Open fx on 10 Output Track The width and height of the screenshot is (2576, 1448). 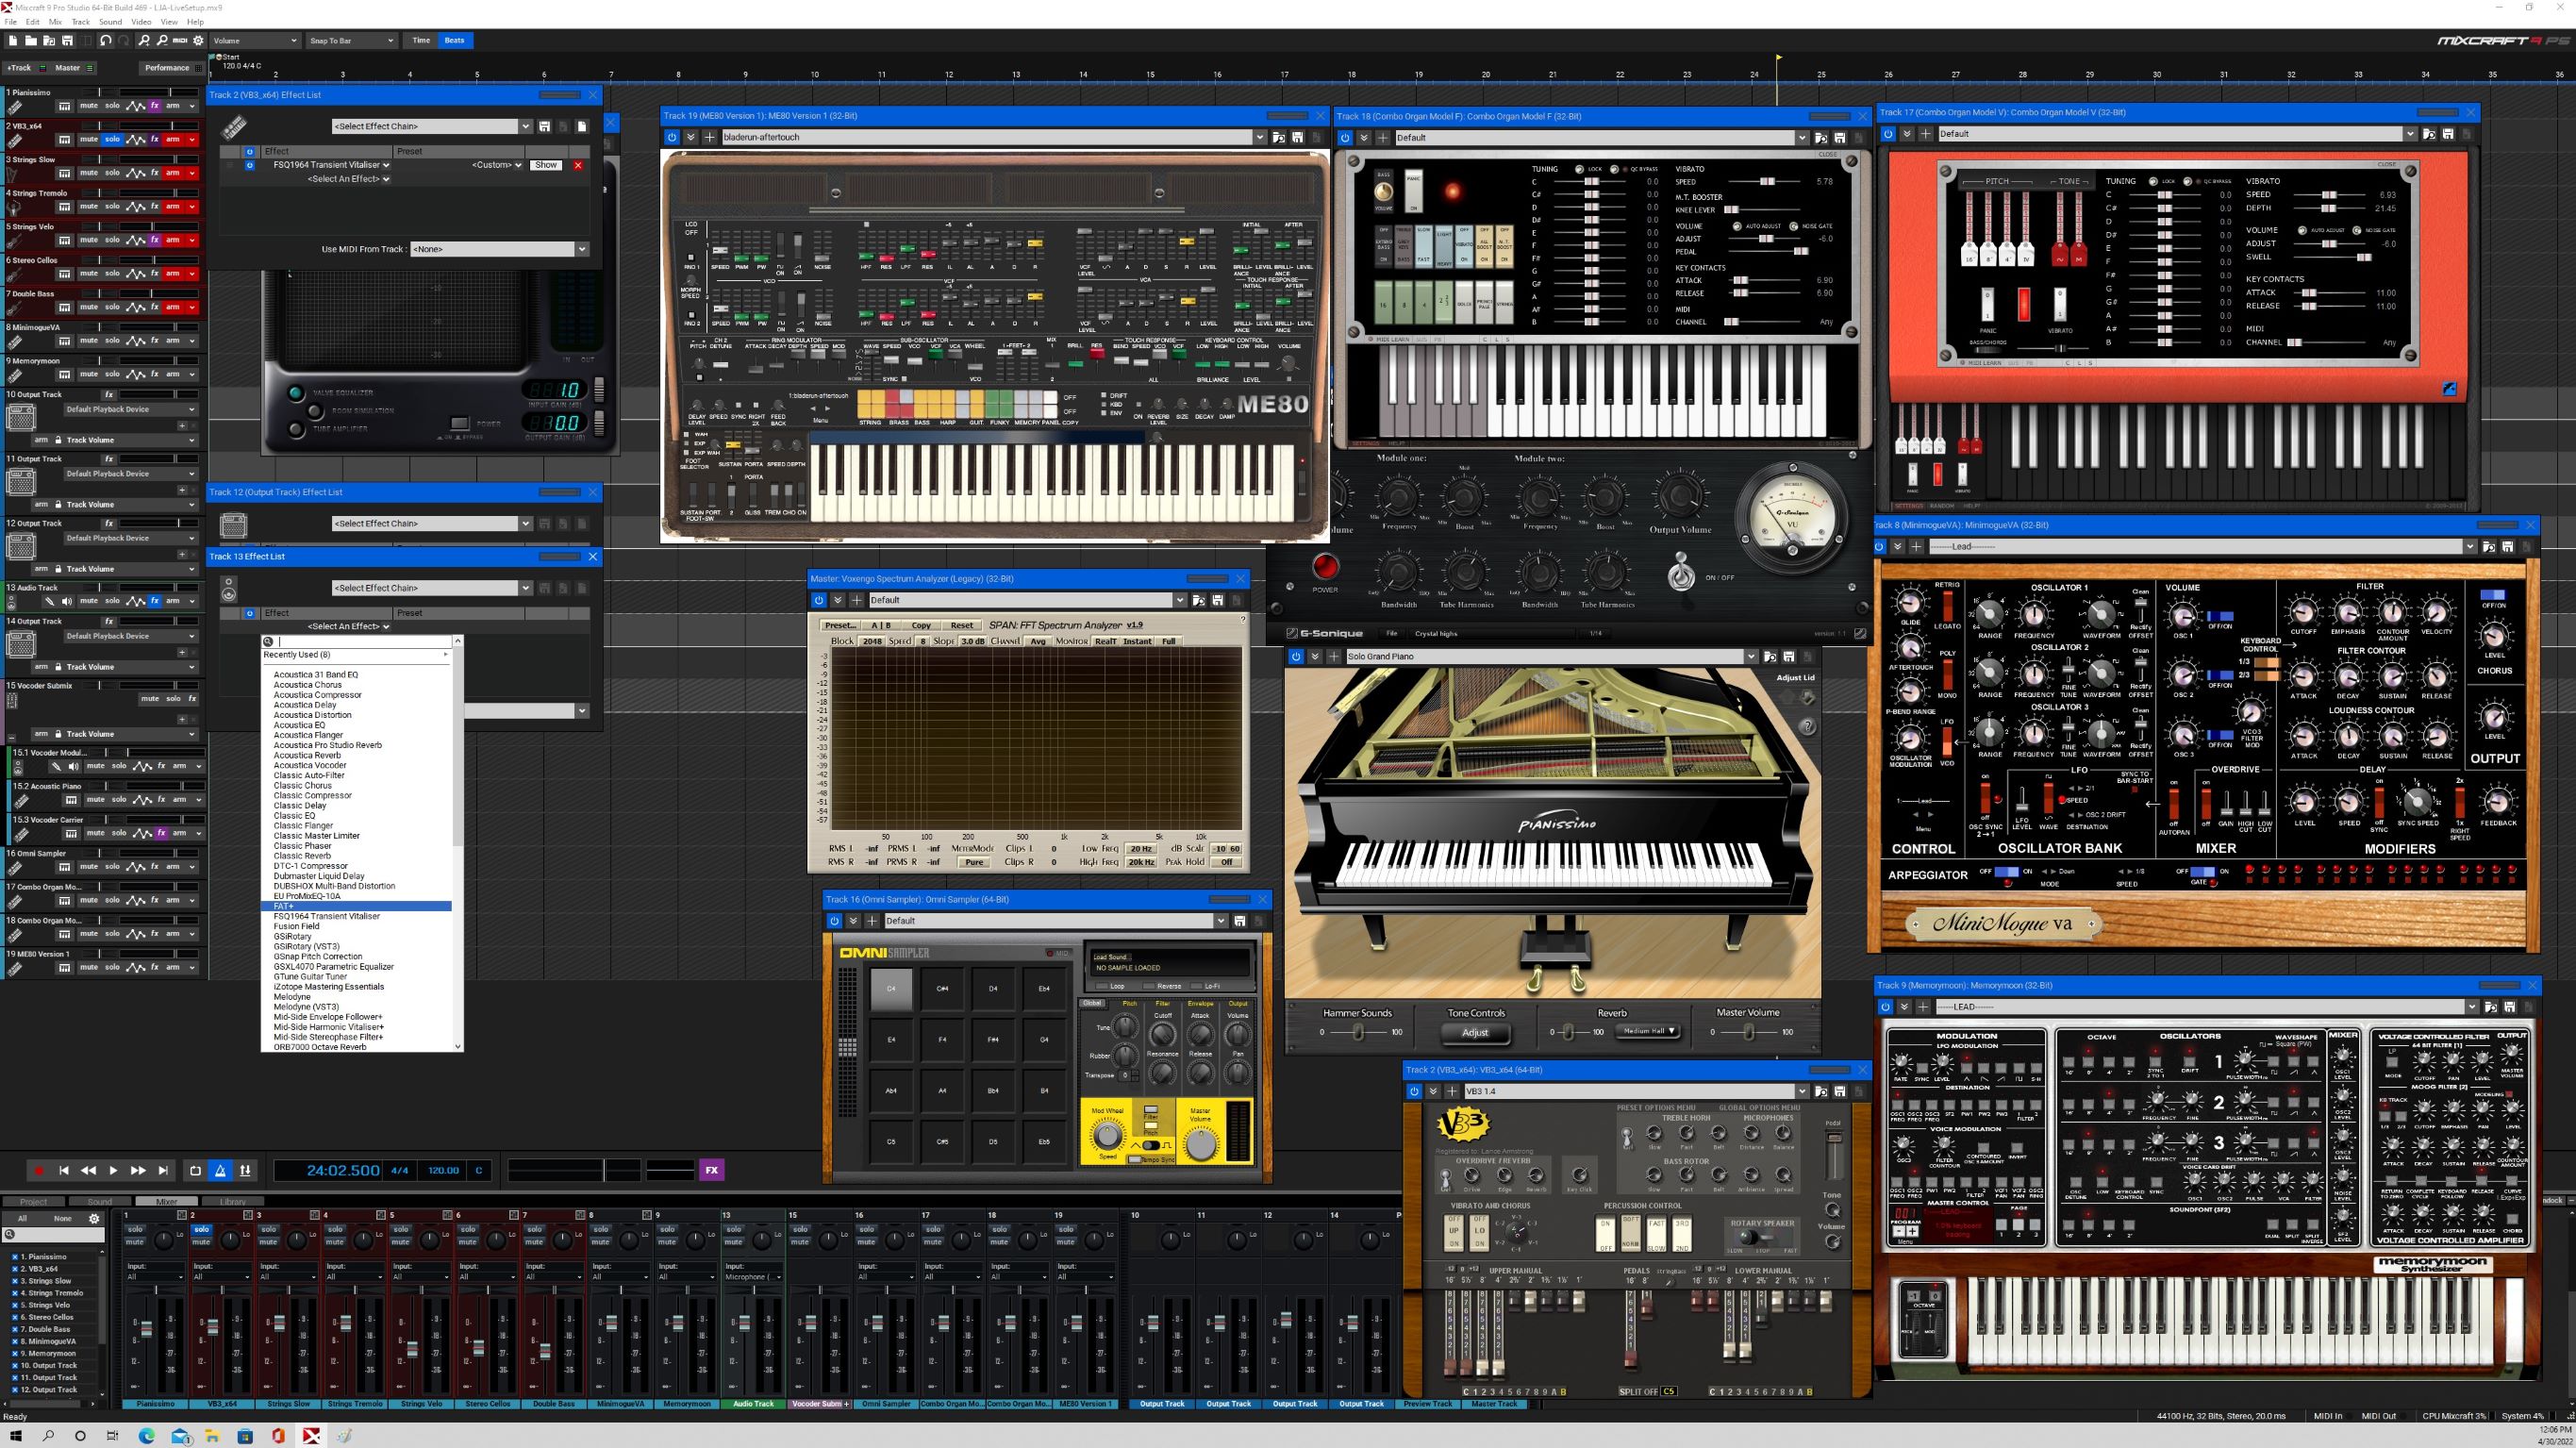pos(110,395)
